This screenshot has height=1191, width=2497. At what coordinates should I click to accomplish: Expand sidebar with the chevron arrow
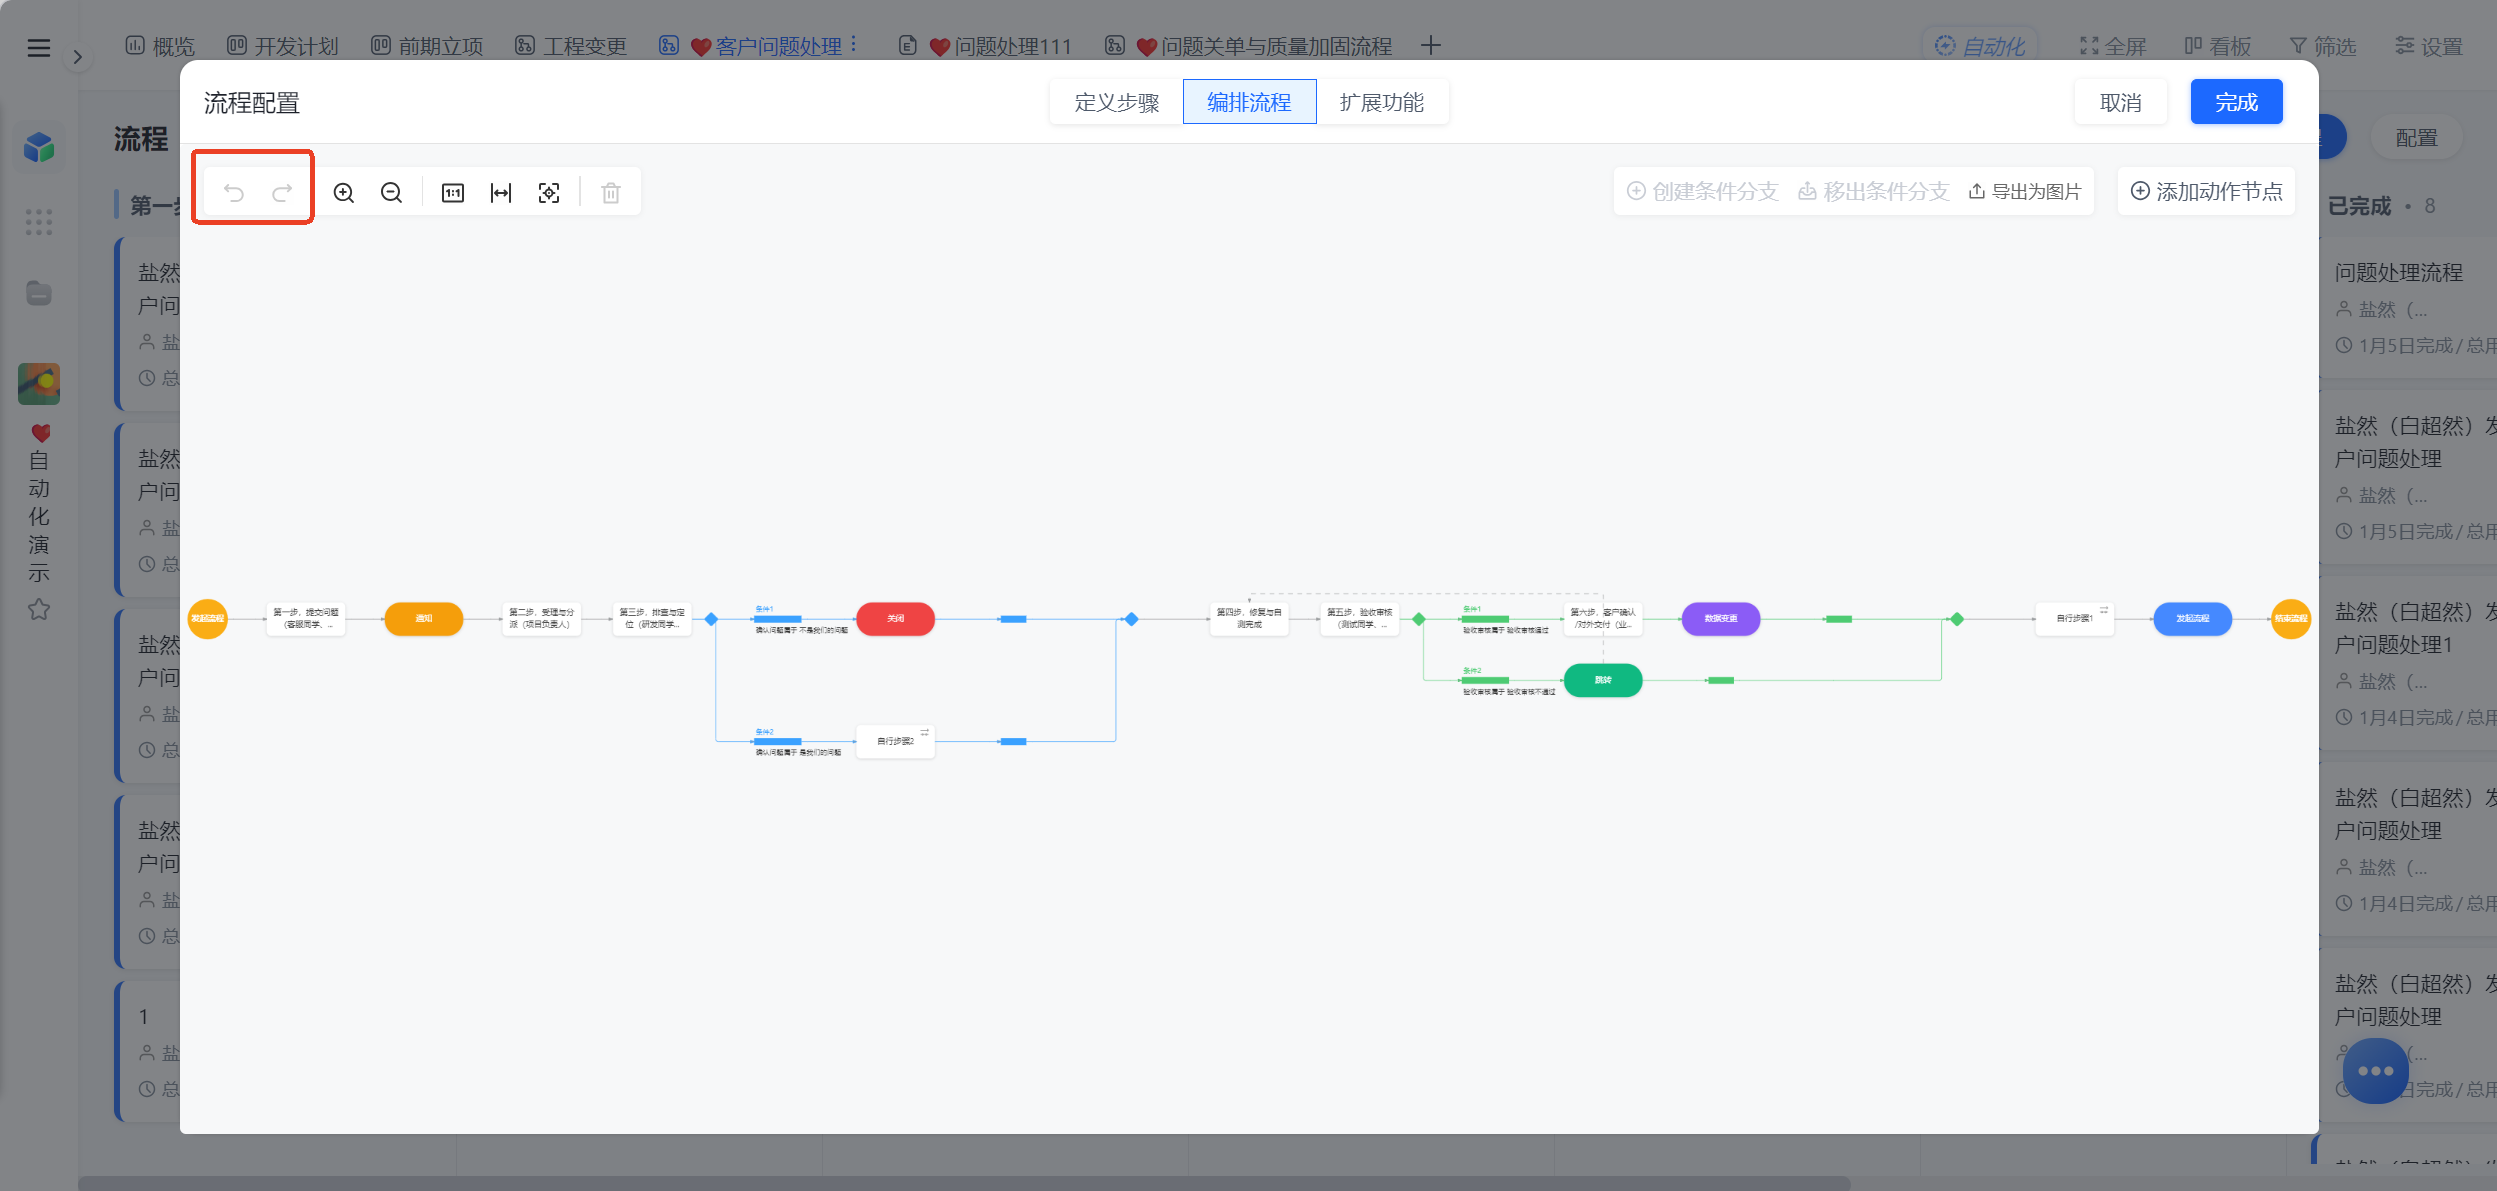click(x=78, y=57)
